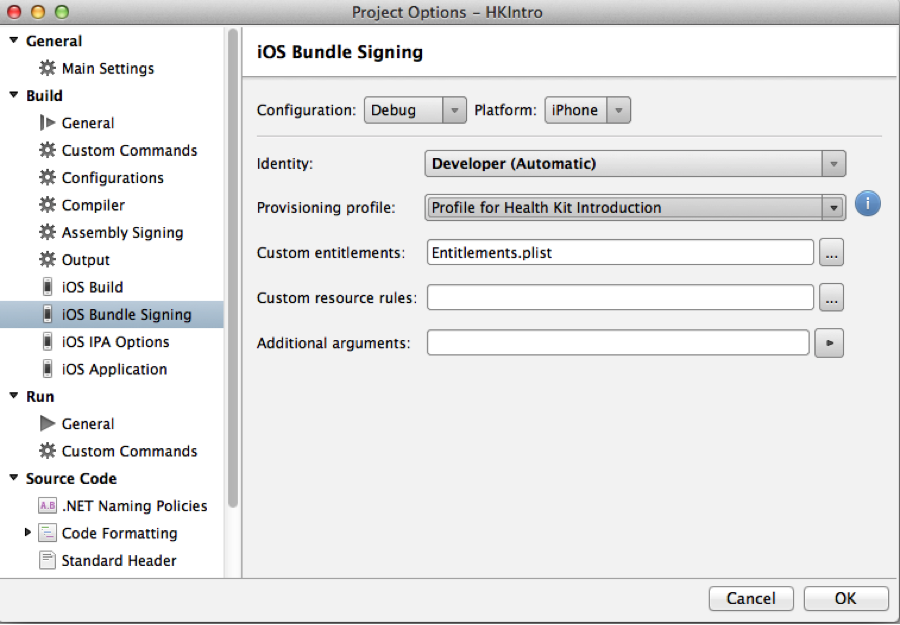Click the A.B icon for .NET Naming Policies
900x625 pixels.
point(48,506)
